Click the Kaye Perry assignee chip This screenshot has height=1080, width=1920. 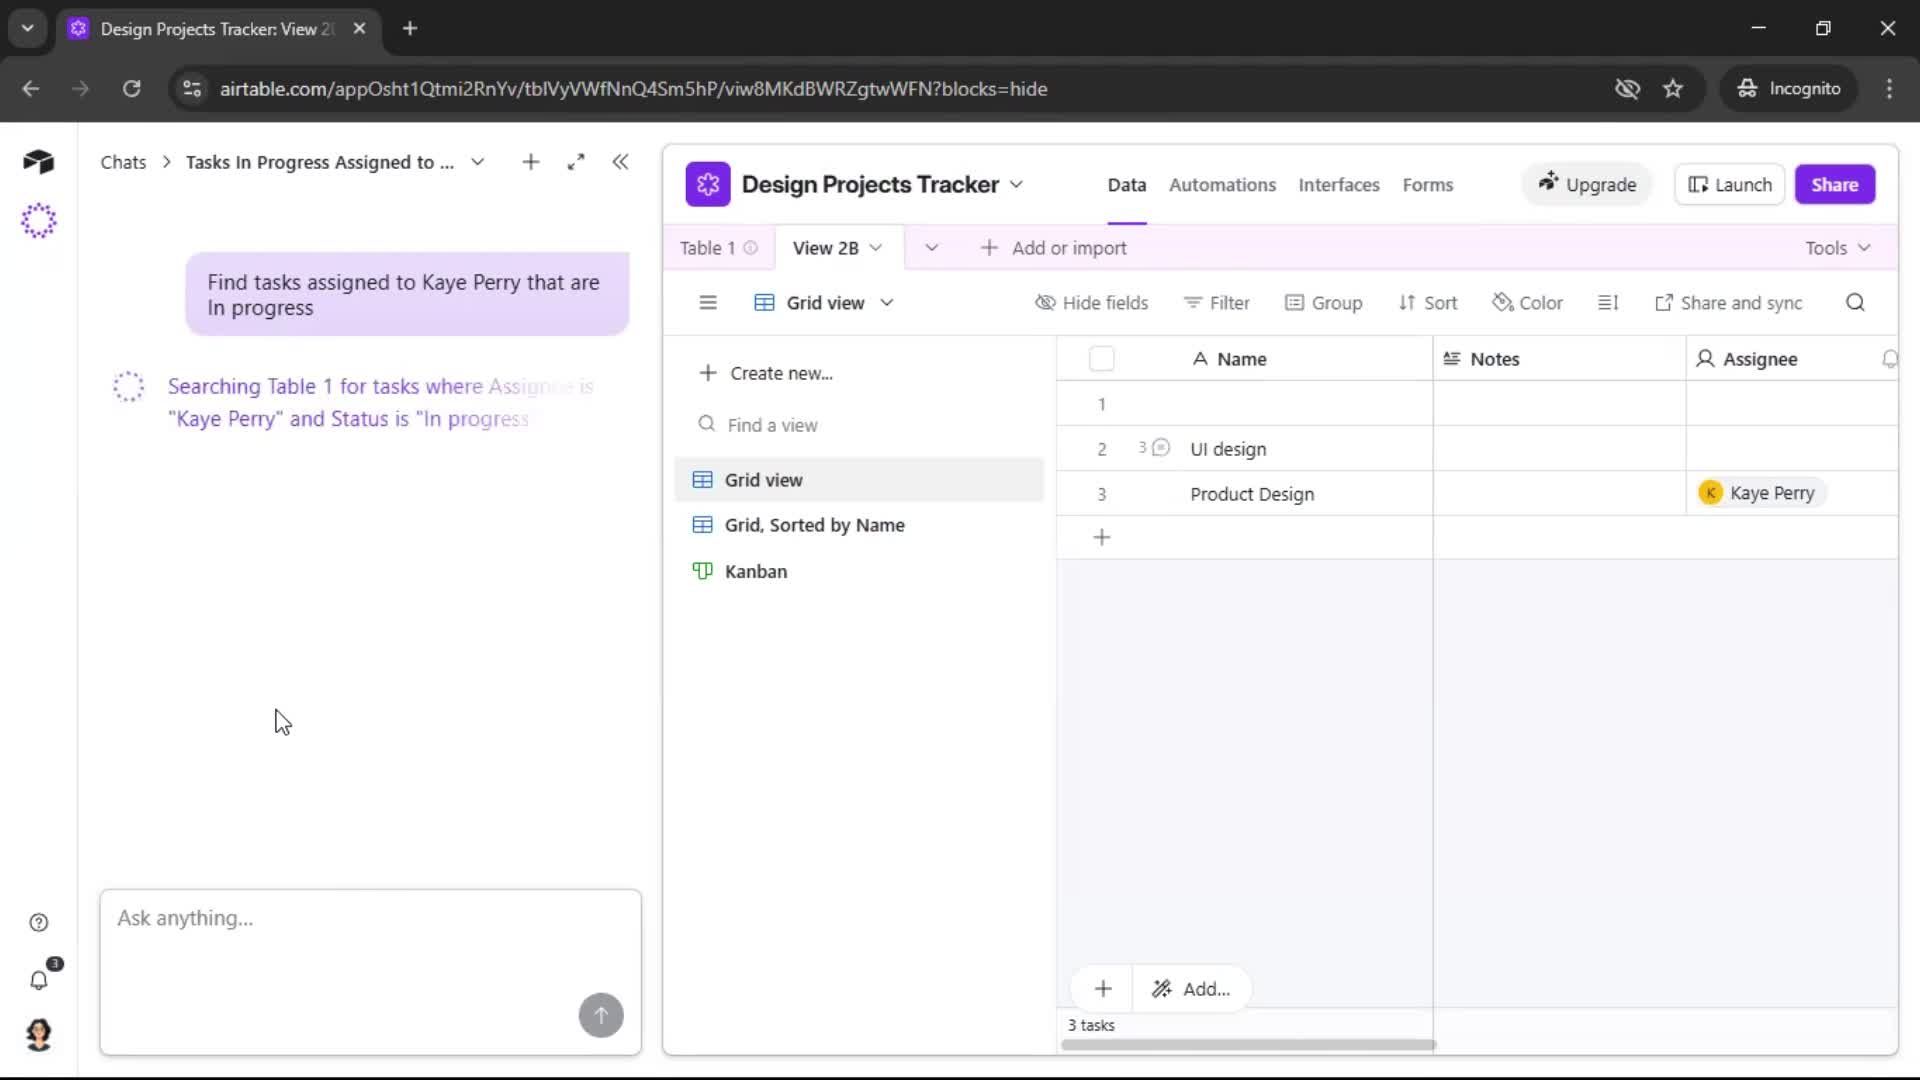pyautogui.click(x=1761, y=493)
